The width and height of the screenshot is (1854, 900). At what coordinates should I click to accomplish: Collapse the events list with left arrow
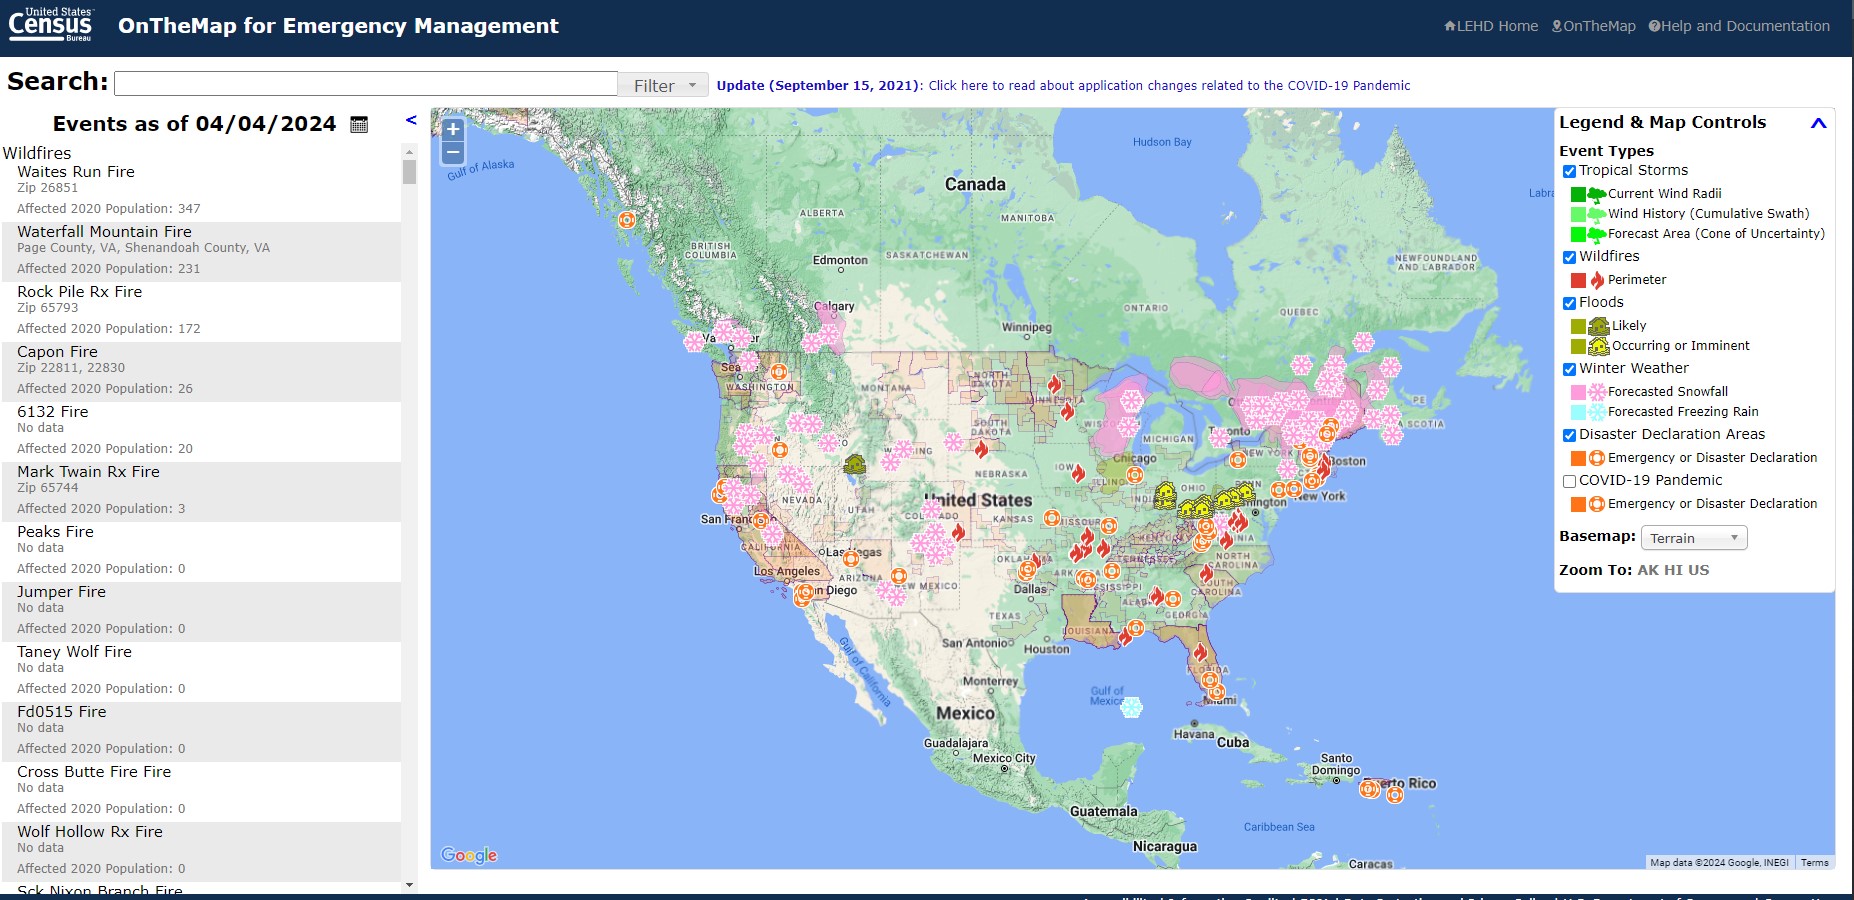tap(411, 120)
